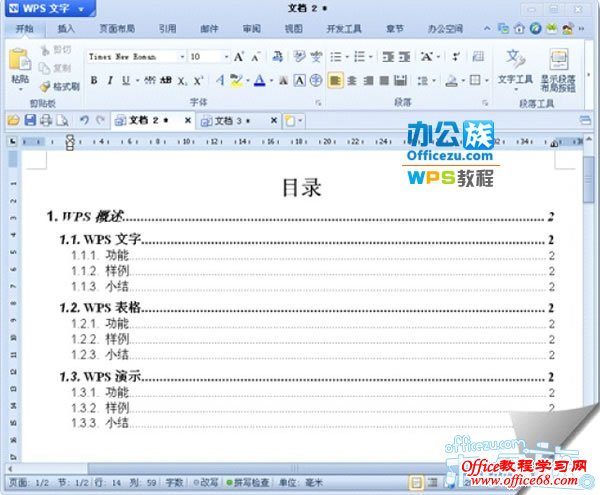Toggle bold formatting
This screenshot has height=495, width=600.
click(x=94, y=80)
